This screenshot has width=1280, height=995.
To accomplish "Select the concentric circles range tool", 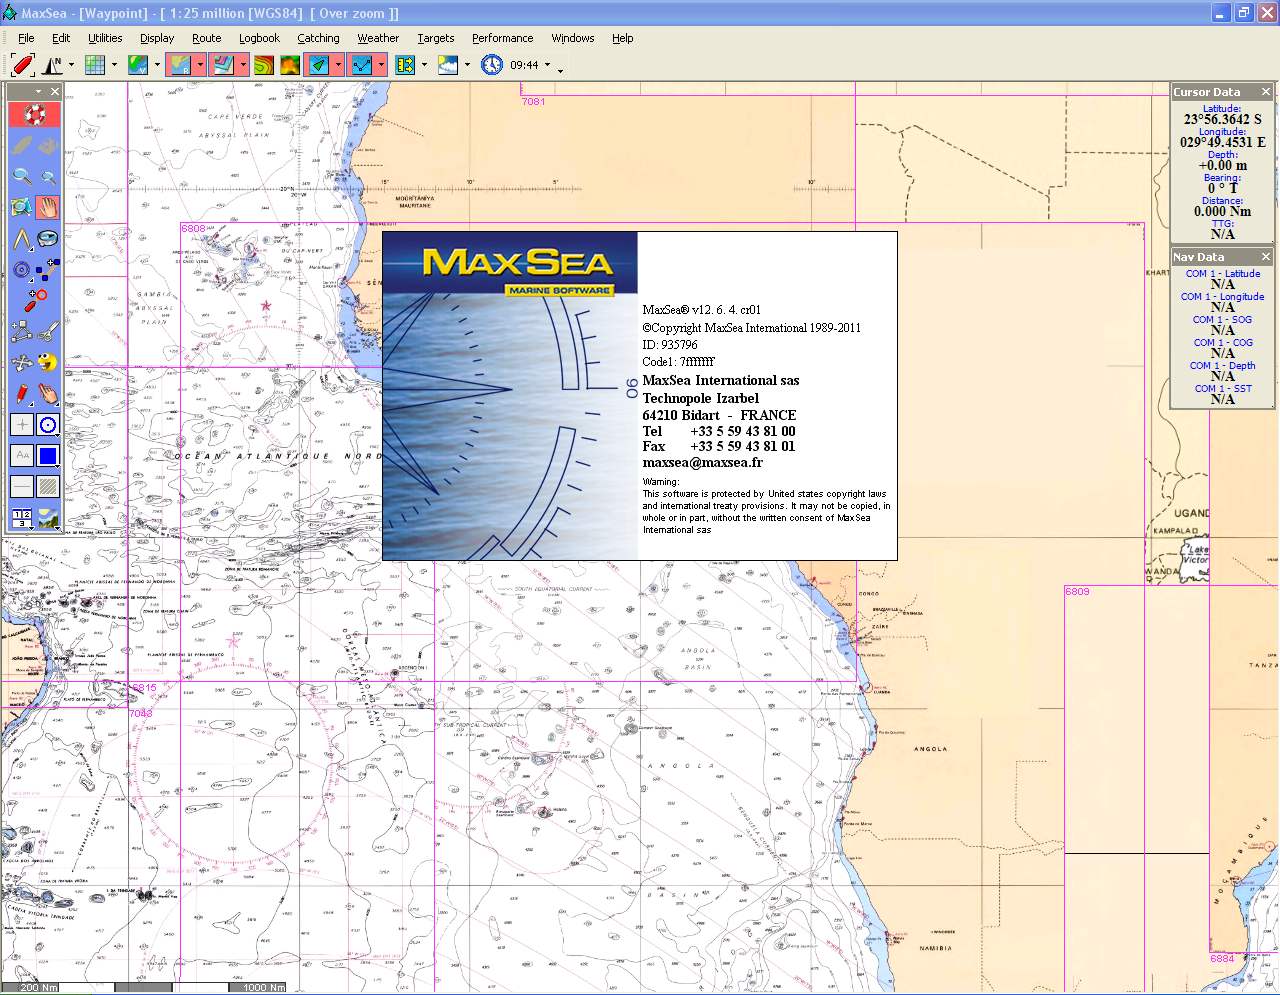I will (x=21, y=269).
